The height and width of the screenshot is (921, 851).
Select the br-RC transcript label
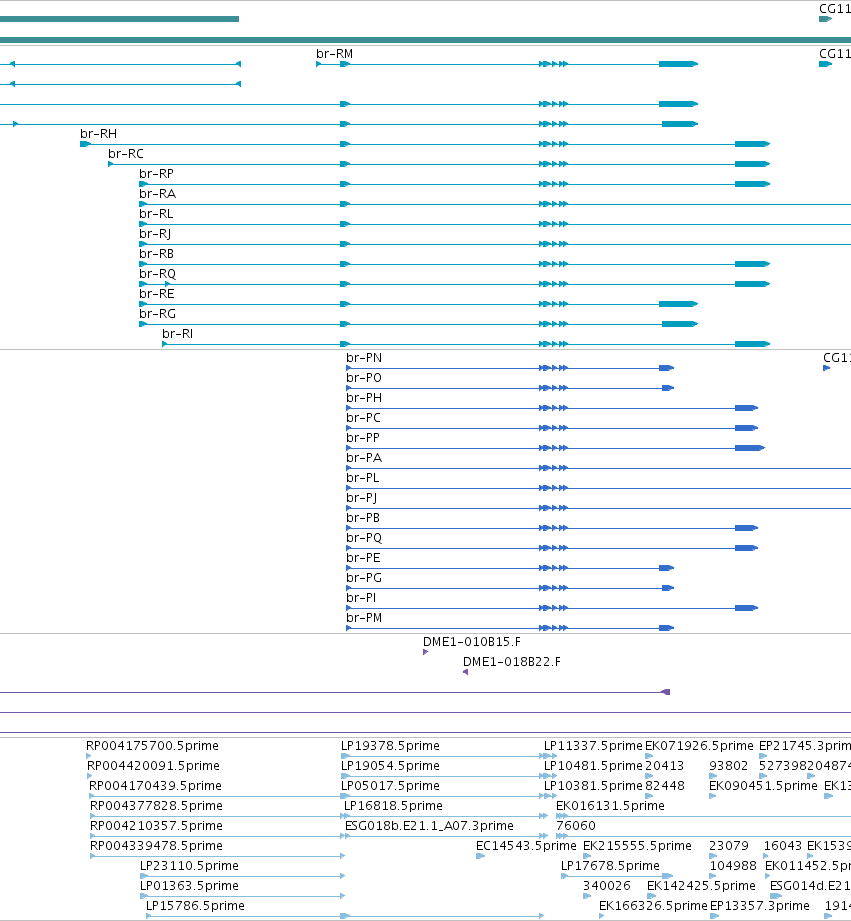(x=126, y=154)
